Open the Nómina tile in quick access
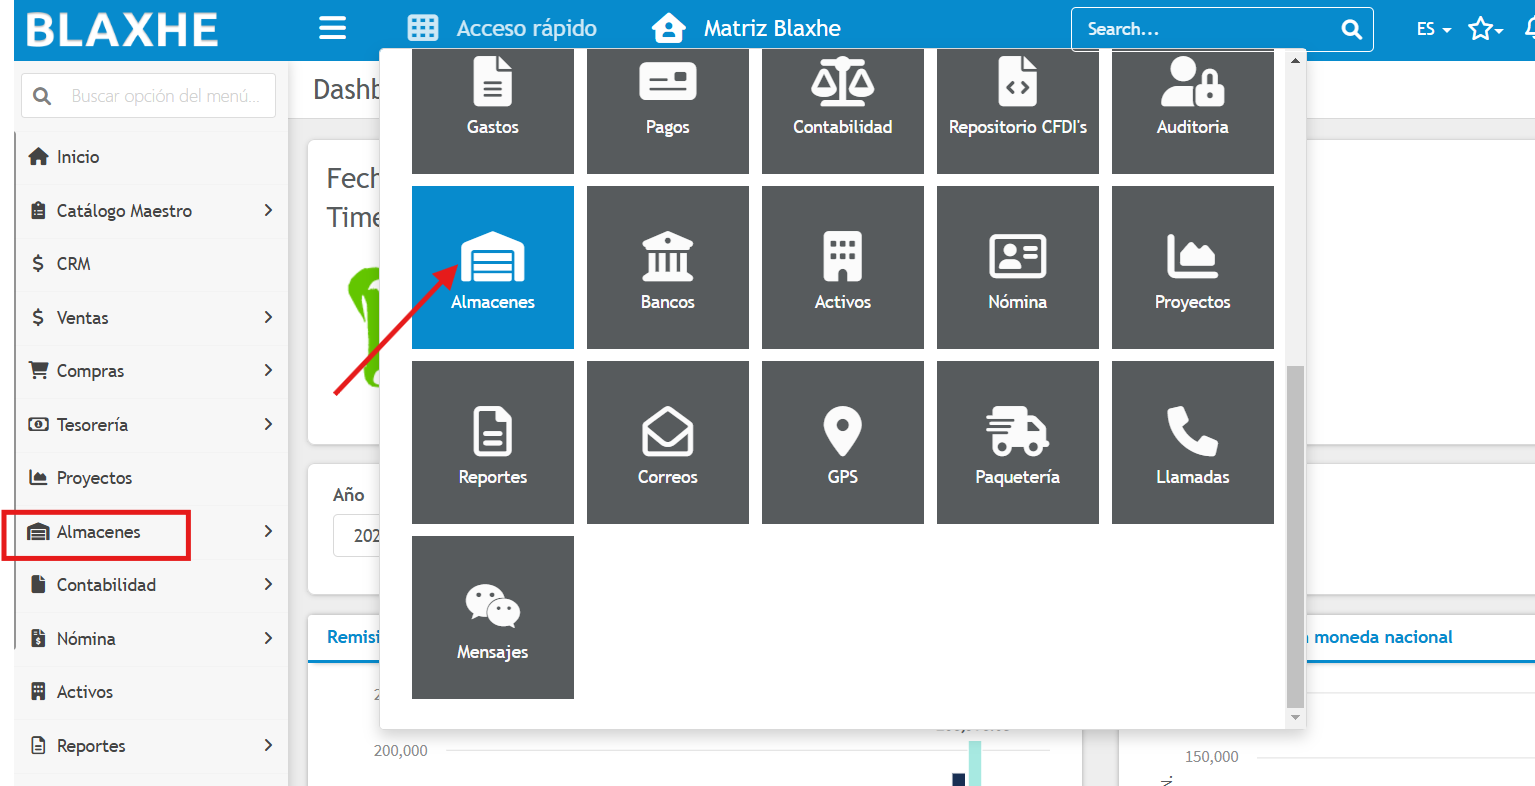This screenshot has height=786, width=1535. coord(1018,267)
